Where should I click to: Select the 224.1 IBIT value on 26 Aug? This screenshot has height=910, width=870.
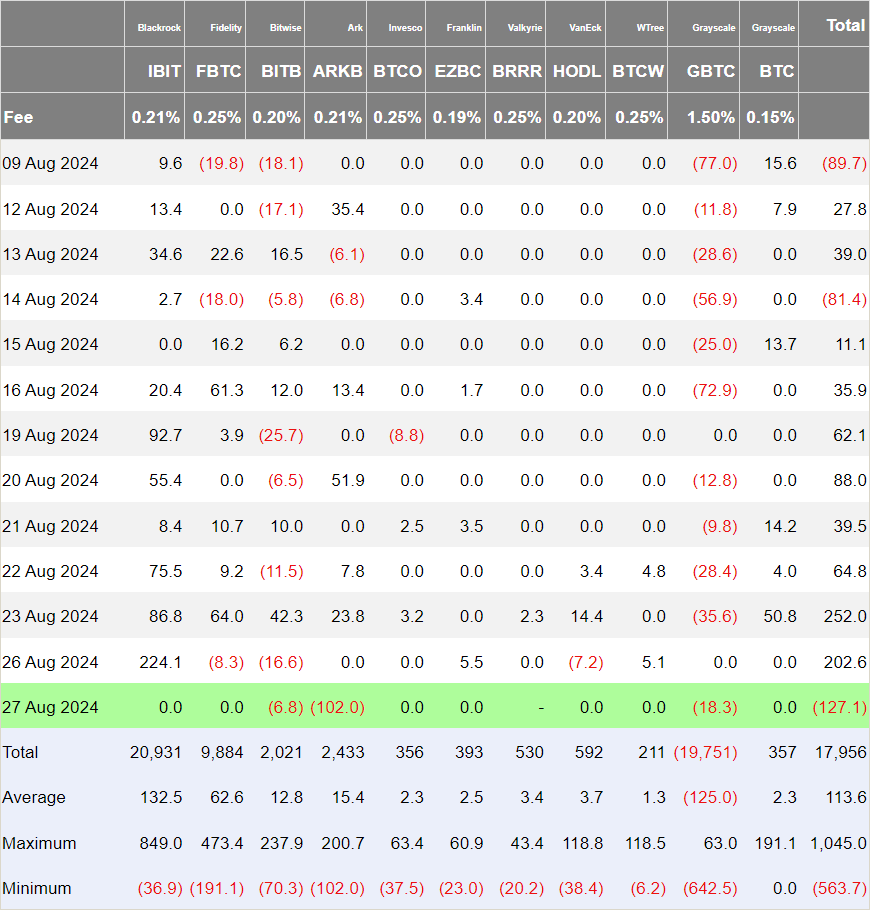pos(160,662)
